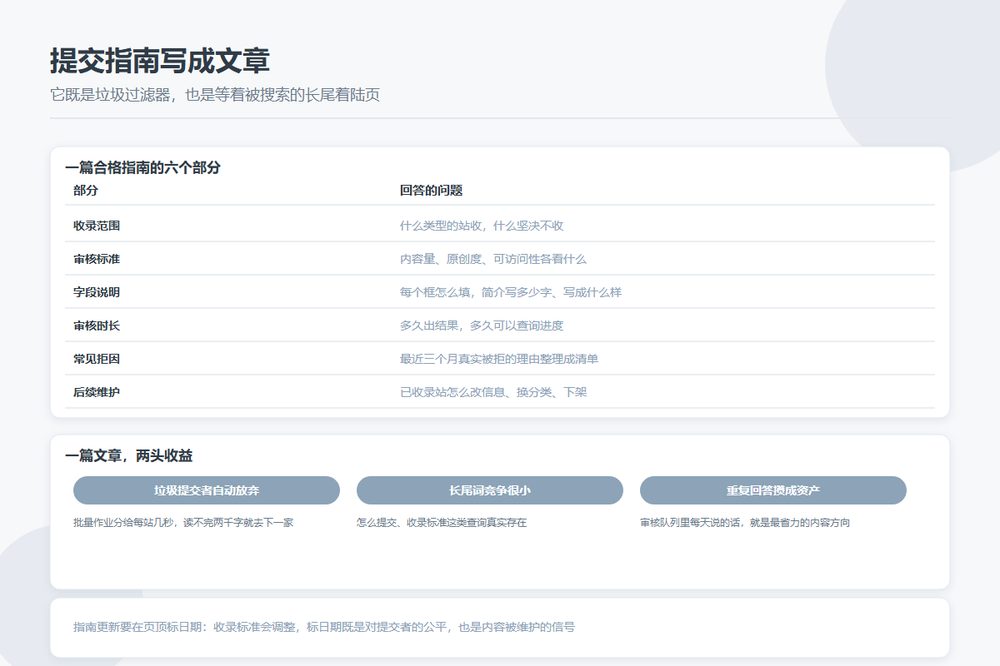Click the cell 已收录站怎么改信息、换分类、下架
The height and width of the screenshot is (666, 1000).
(x=493, y=392)
